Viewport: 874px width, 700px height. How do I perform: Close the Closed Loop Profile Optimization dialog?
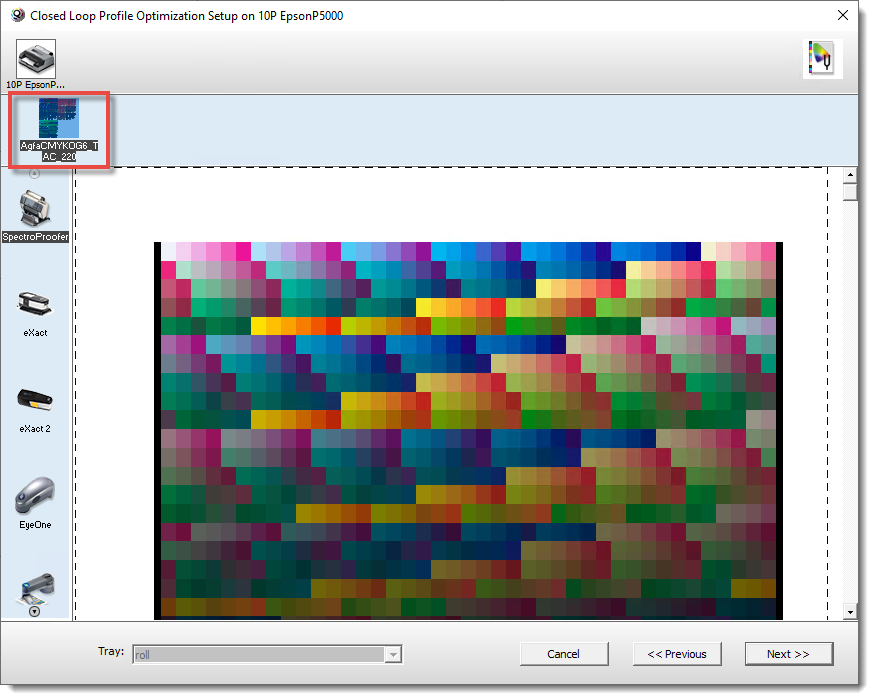click(843, 15)
